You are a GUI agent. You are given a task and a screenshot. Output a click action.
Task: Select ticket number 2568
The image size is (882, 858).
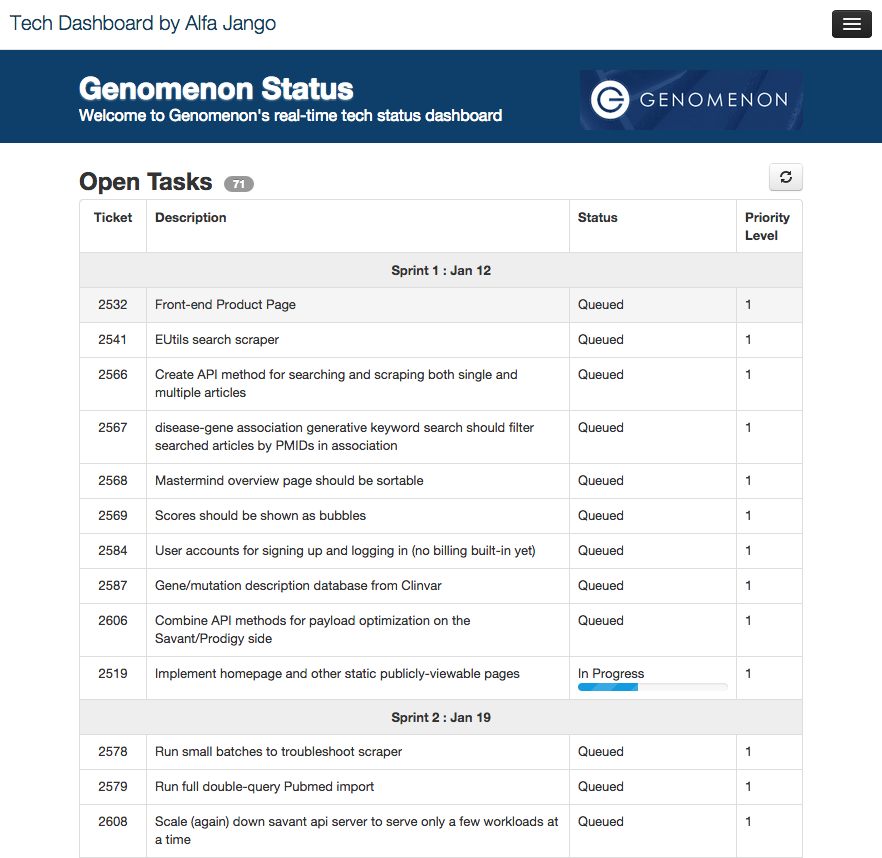pyautogui.click(x=112, y=480)
